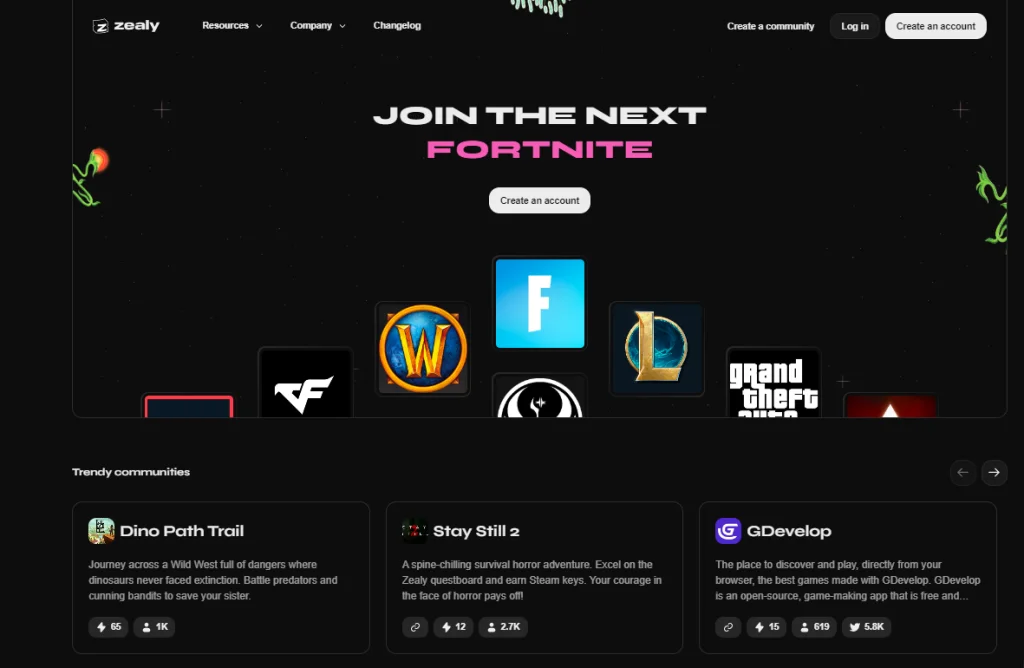This screenshot has width=1024, height=668.
Task: Select the CrossFire game icon
Action: click(x=305, y=383)
